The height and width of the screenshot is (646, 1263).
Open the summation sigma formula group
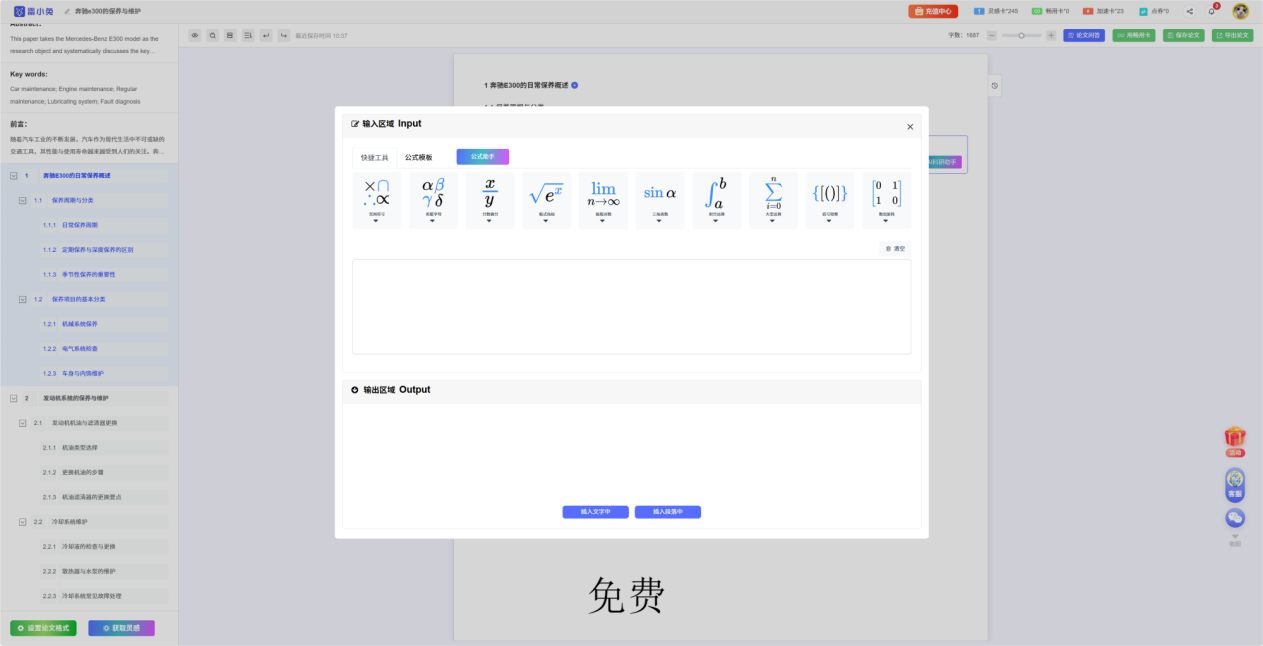tap(773, 200)
